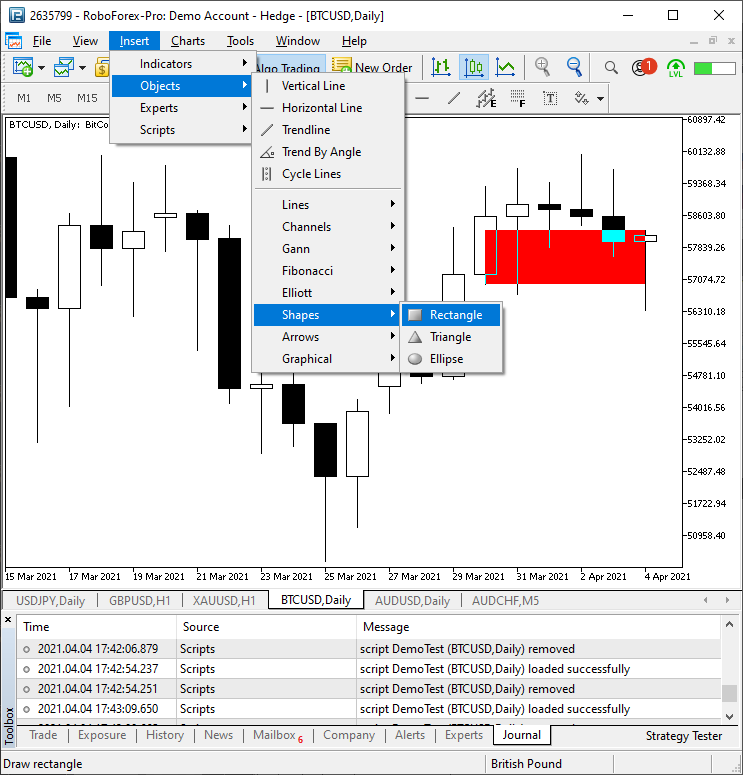Expand the Elliott submenu
Viewport: 743px width, 775px height.
(328, 293)
